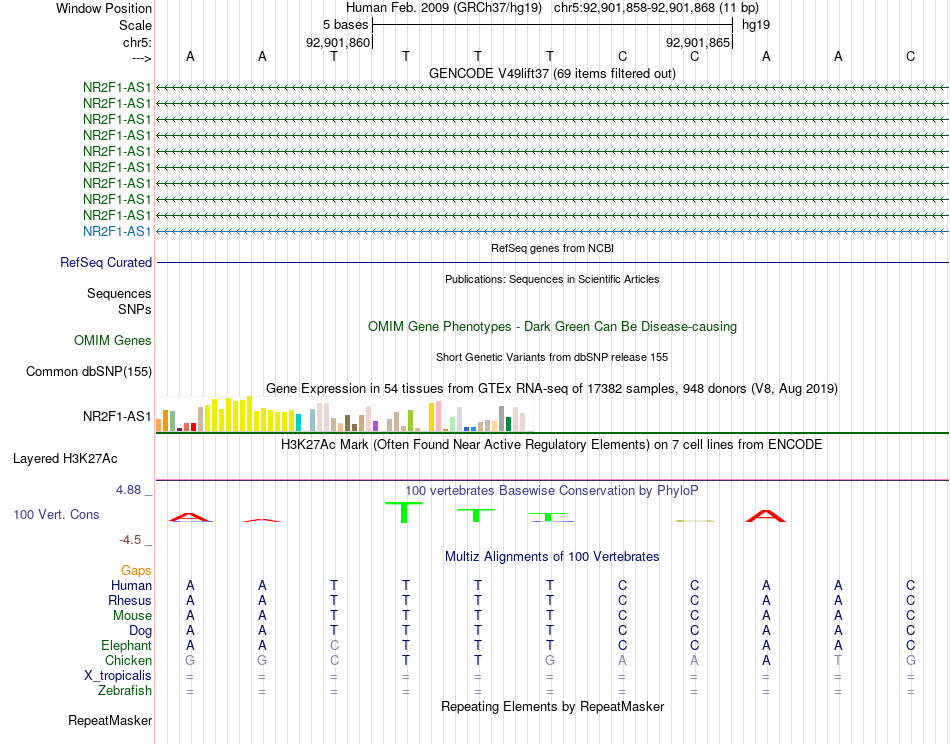
Task: Click the Elephant alignment row label
Action: 127,646
